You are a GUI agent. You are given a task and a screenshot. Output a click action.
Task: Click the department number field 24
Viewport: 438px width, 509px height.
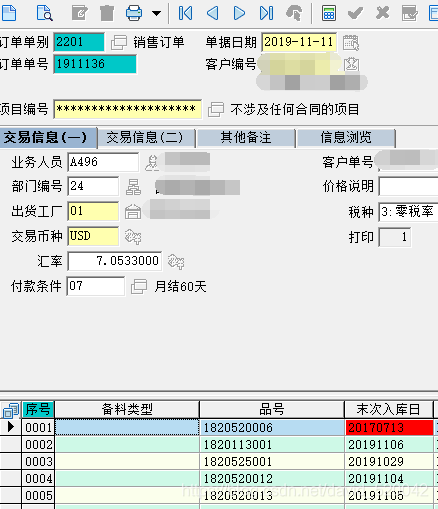[93, 186]
